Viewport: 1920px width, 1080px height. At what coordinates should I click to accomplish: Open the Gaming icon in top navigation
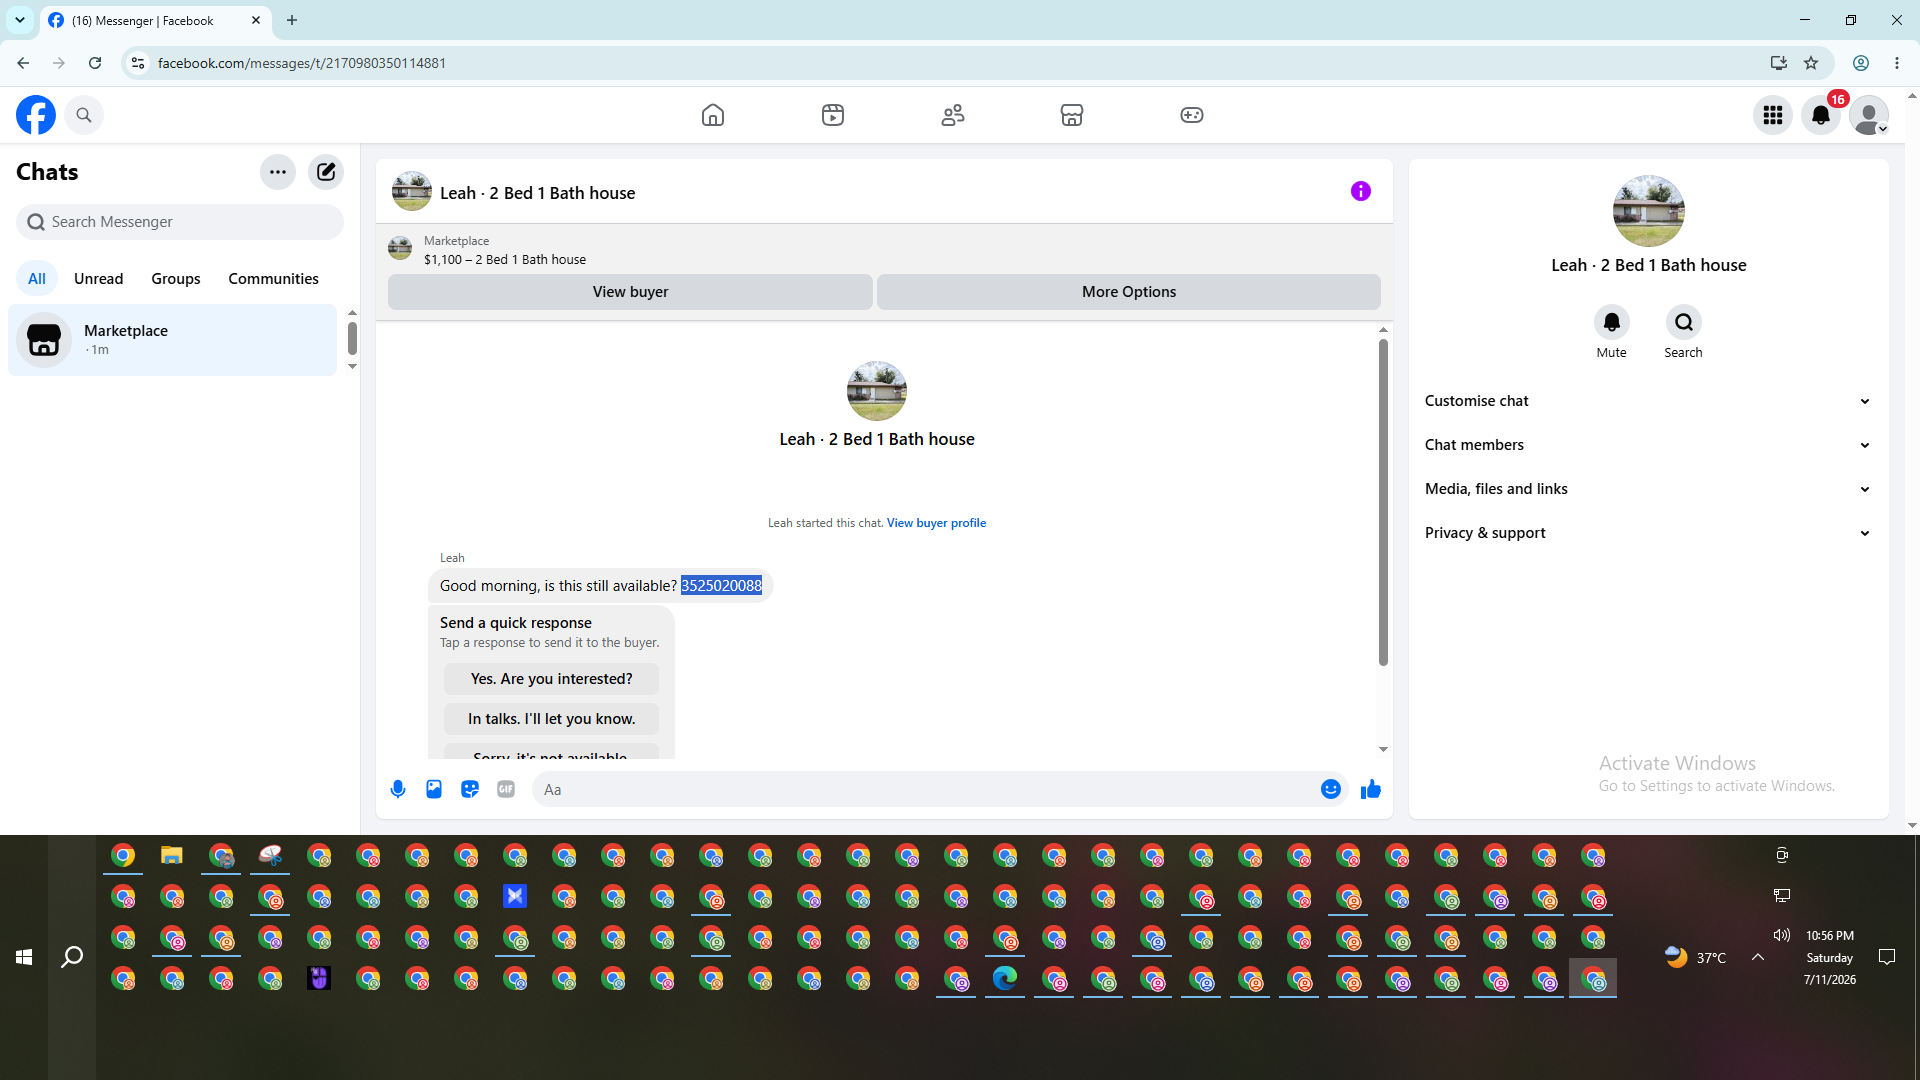[x=1192, y=115]
